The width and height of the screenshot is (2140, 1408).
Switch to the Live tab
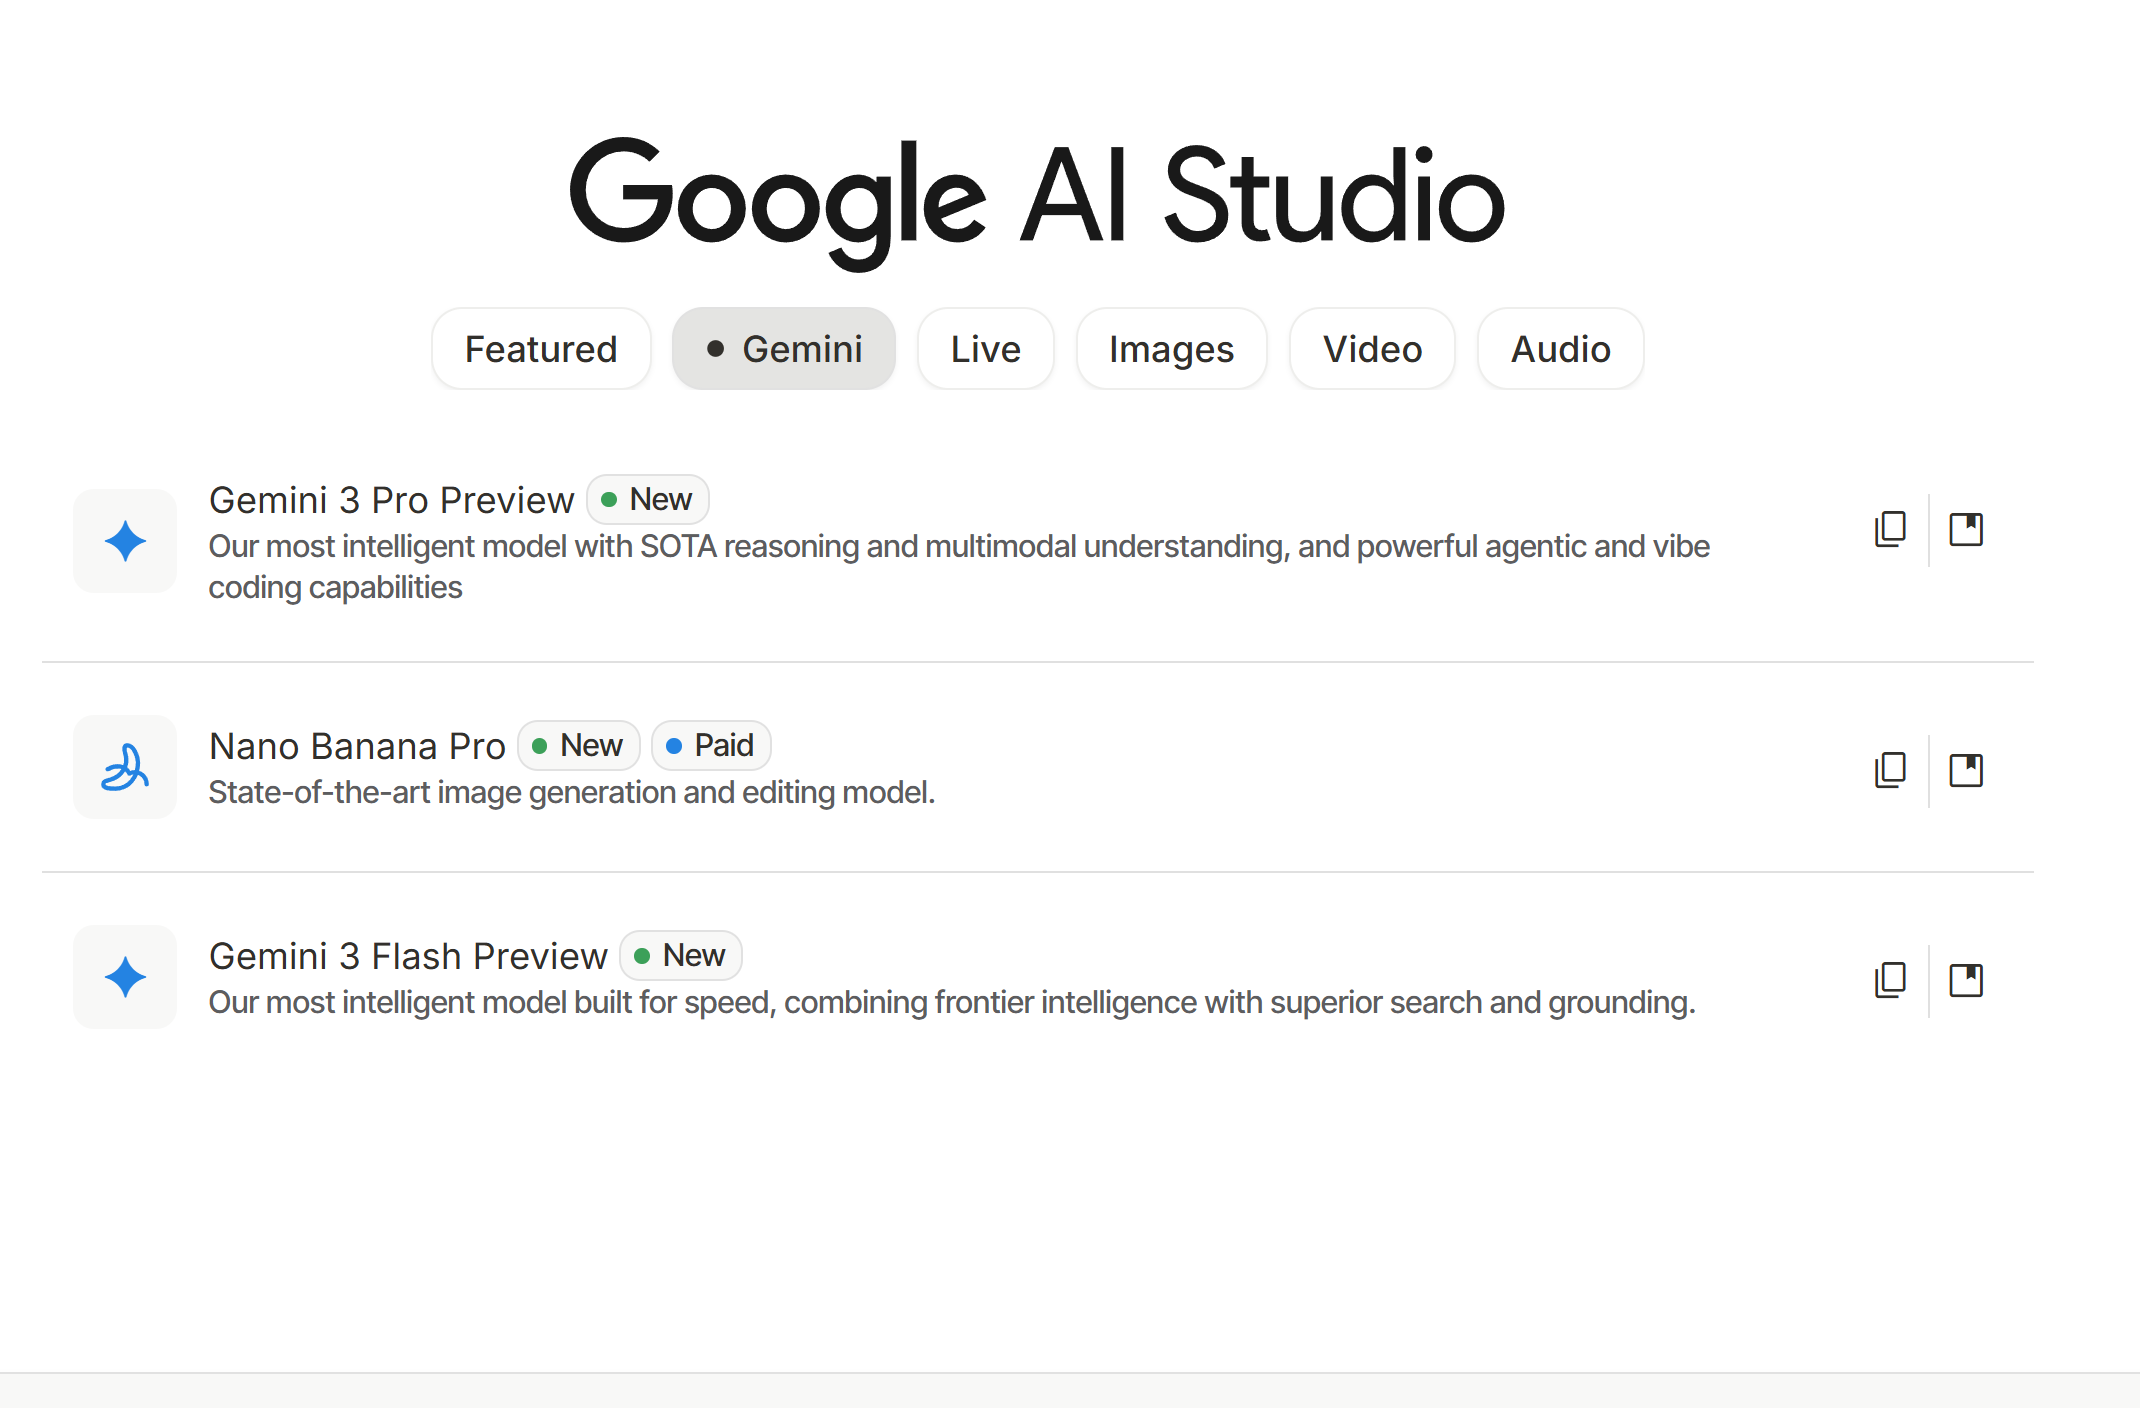(985, 349)
